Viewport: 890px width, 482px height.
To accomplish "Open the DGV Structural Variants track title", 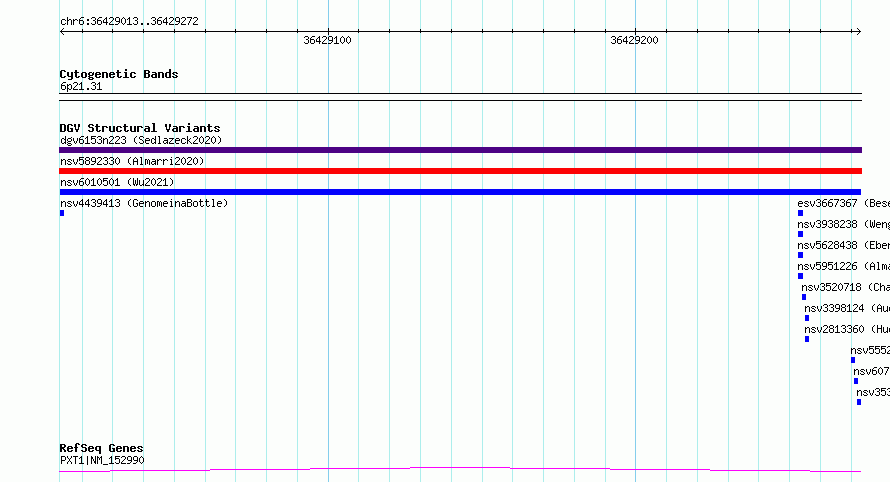I will 140,128.
